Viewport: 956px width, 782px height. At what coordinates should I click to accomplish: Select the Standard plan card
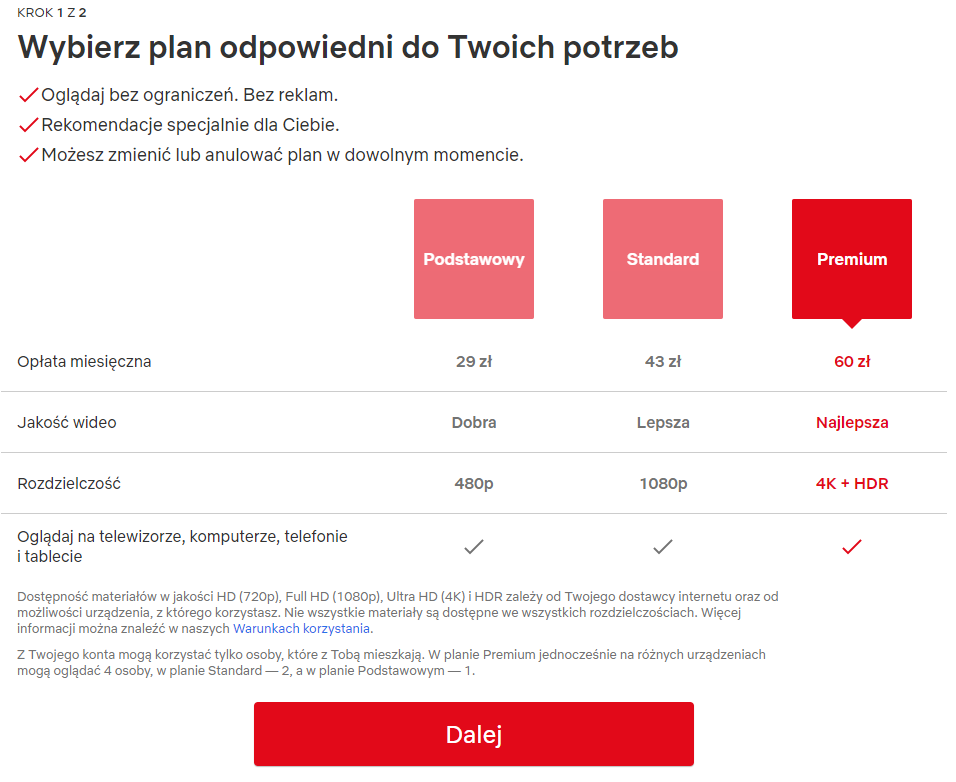662,259
